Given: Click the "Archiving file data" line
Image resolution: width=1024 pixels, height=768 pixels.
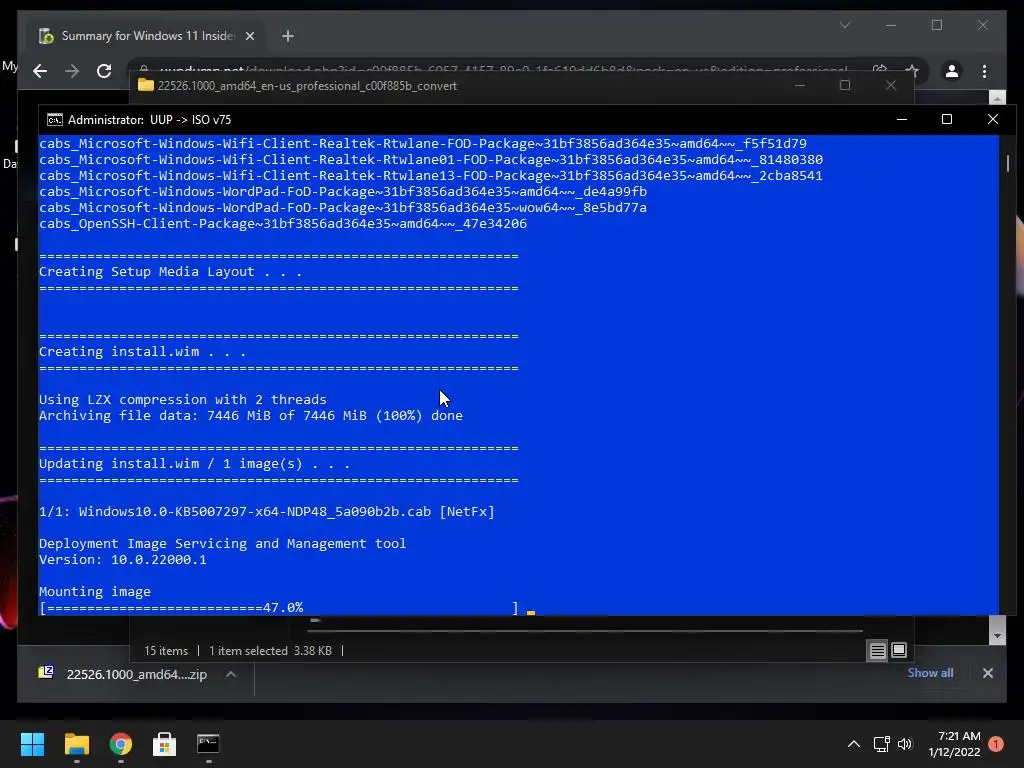Looking at the screenshot, I should click(x=251, y=416).
